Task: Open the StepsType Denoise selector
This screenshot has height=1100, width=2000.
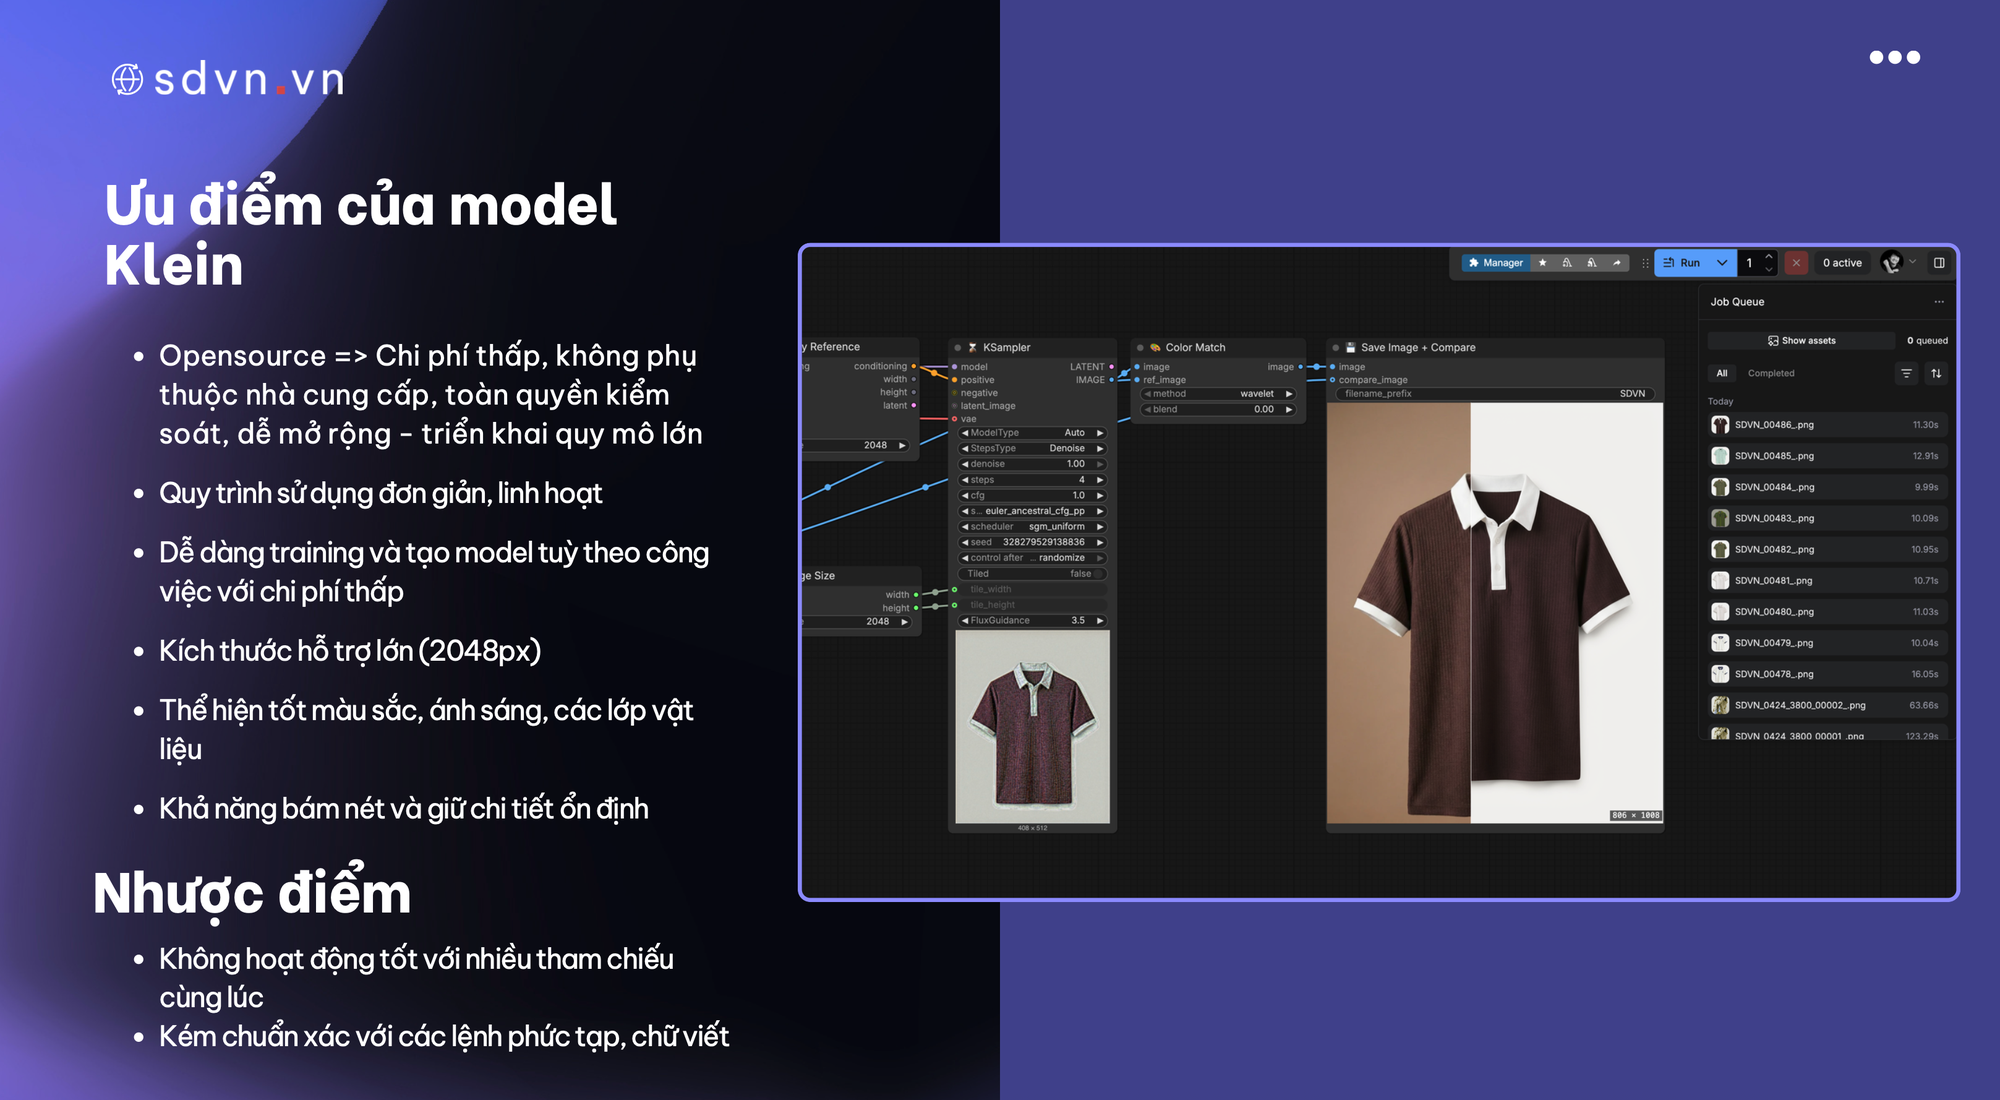Action: 1033,449
